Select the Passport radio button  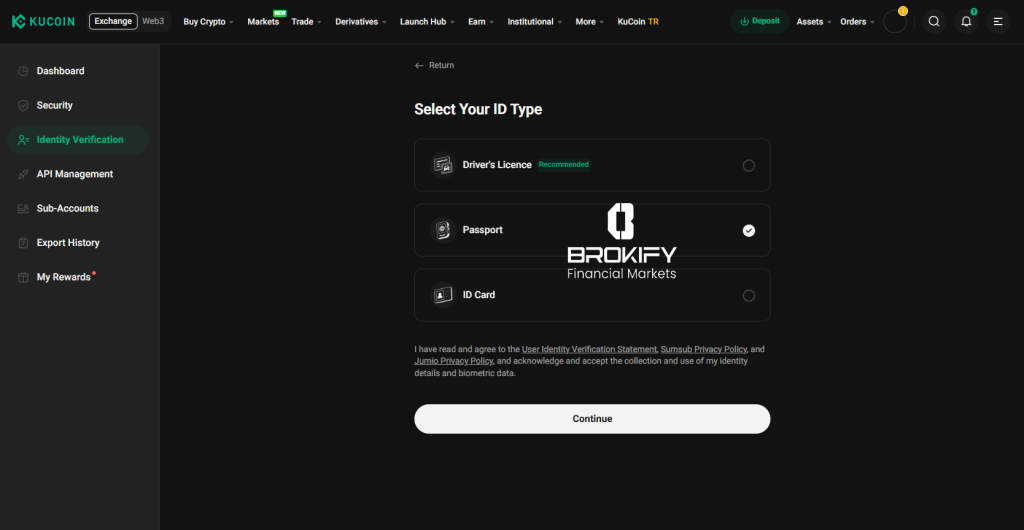coord(748,230)
